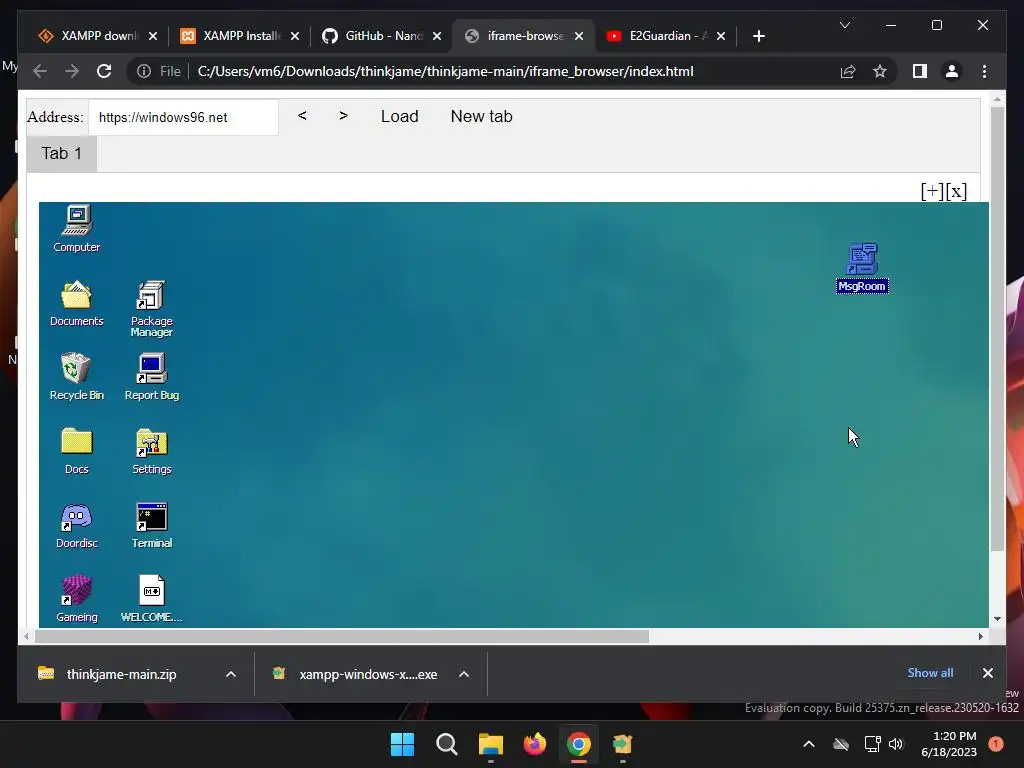Launch Doordisc app icon

[x=77, y=525]
